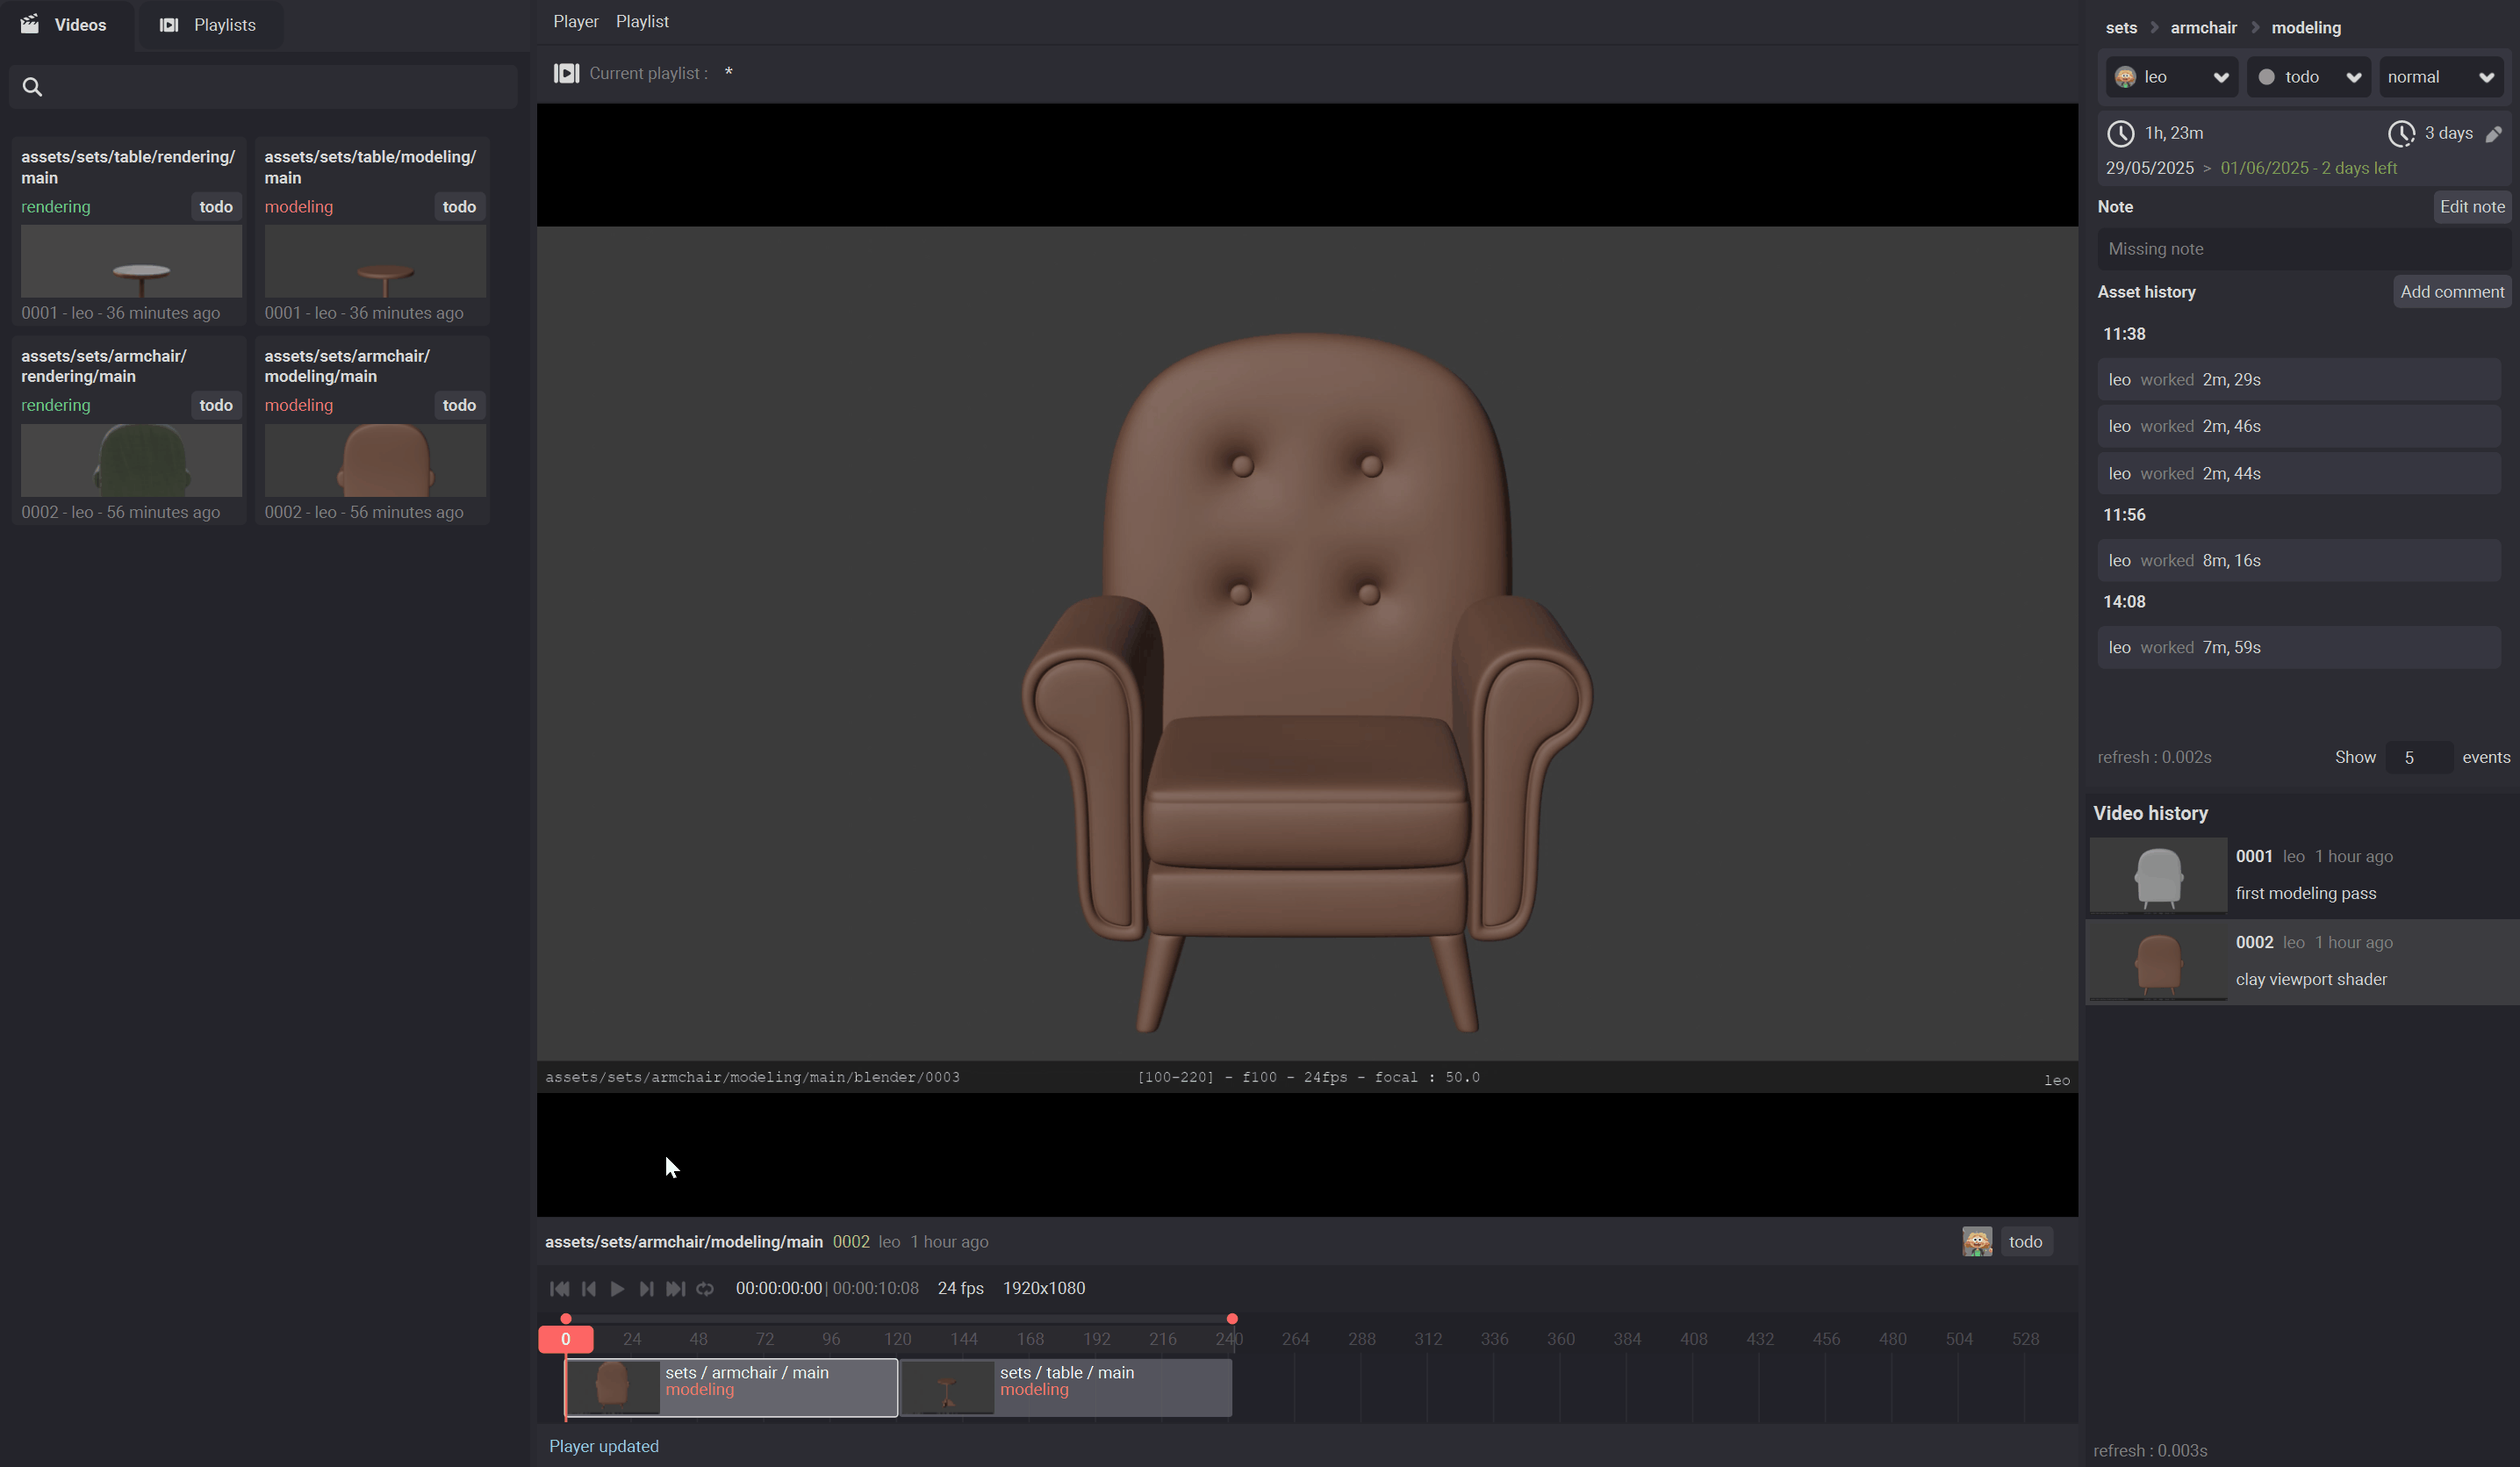Jump to the last frame of playlist
This screenshot has width=2520, height=1467.
point(676,1289)
